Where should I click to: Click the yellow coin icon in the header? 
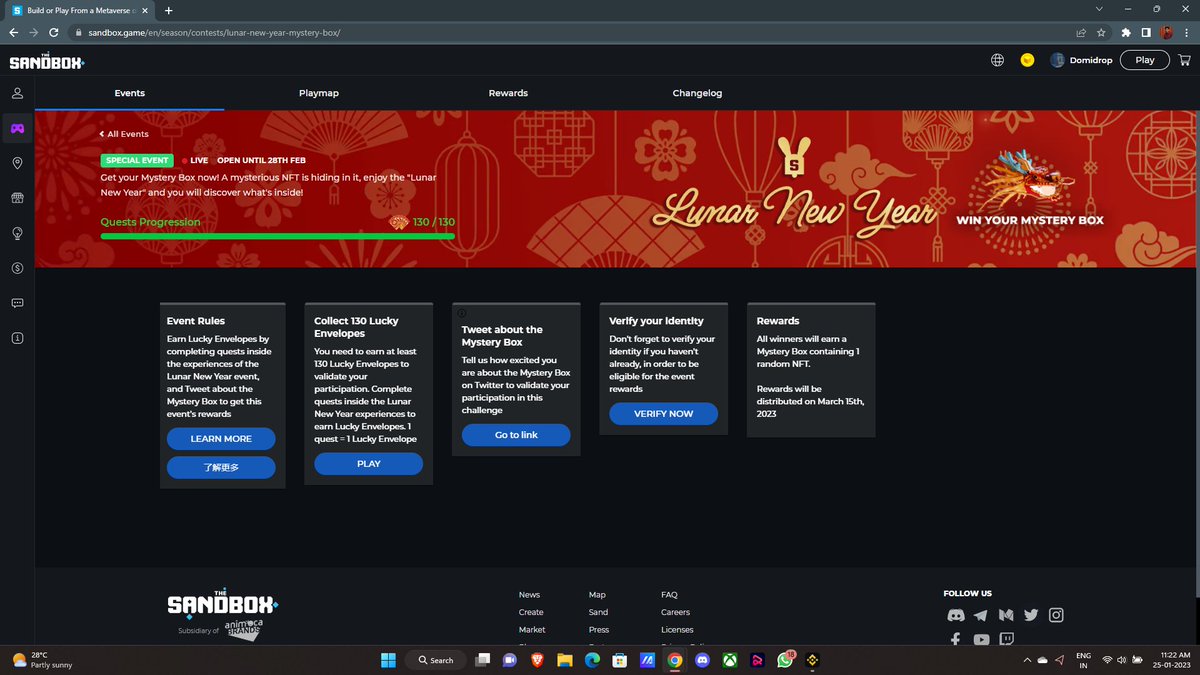pos(1027,60)
